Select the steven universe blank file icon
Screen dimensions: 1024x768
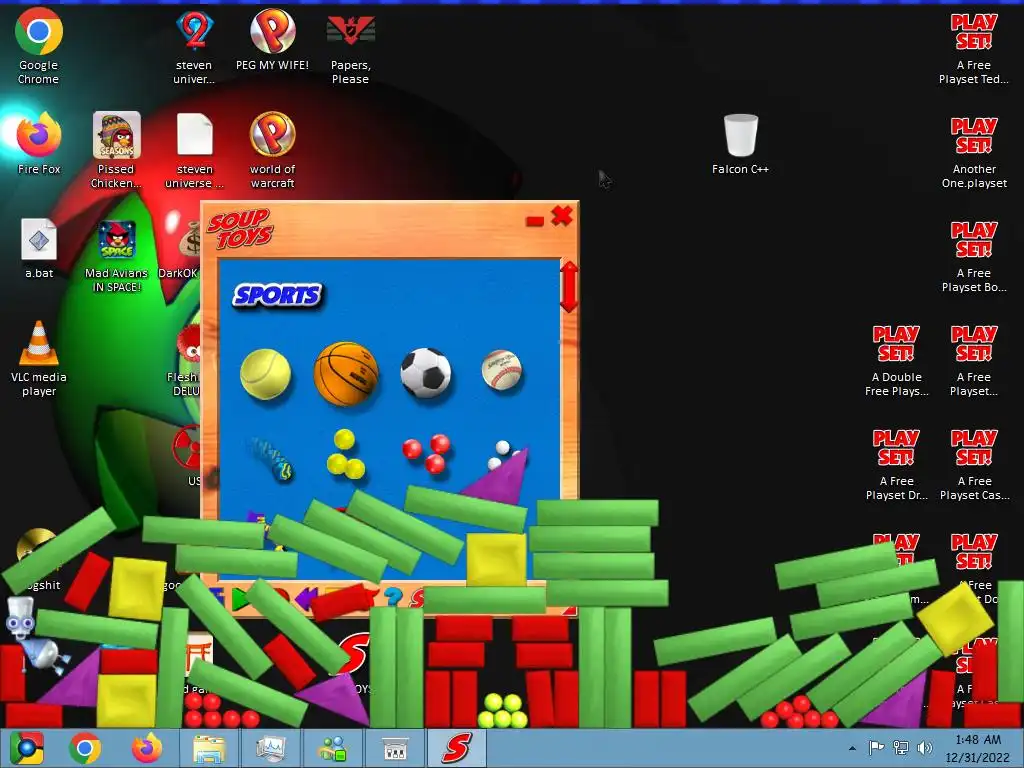pyautogui.click(x=195, y=150)
